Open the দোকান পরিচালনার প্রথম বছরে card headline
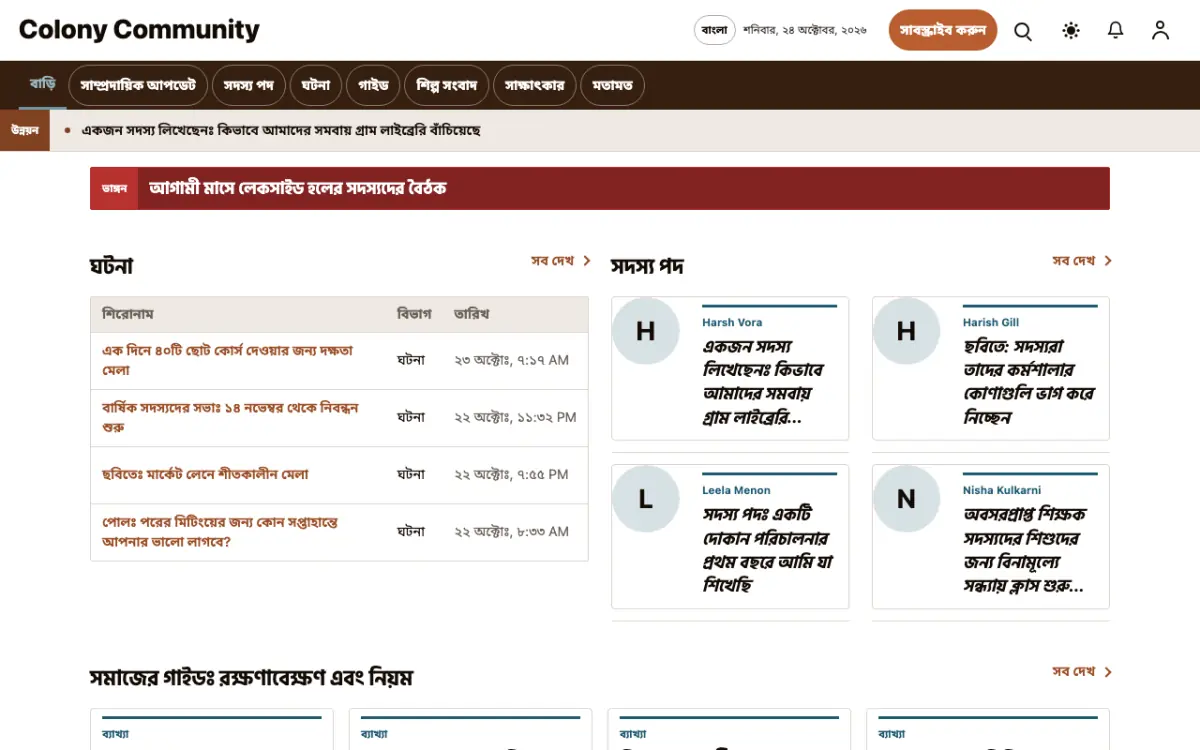1200x750 pixels. point(768,550)
